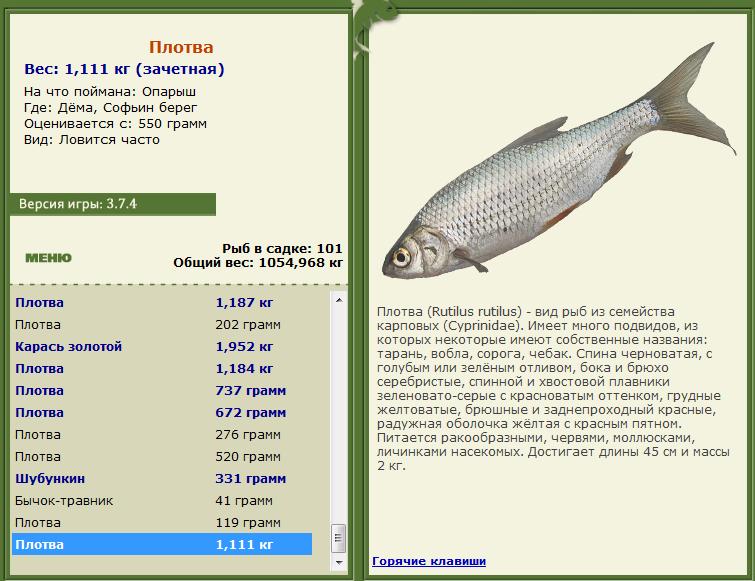This screenshot has height=581, width=755.
Task: Select the Плотва 1,187 кг entry
Action: click(x=162, y=303)
